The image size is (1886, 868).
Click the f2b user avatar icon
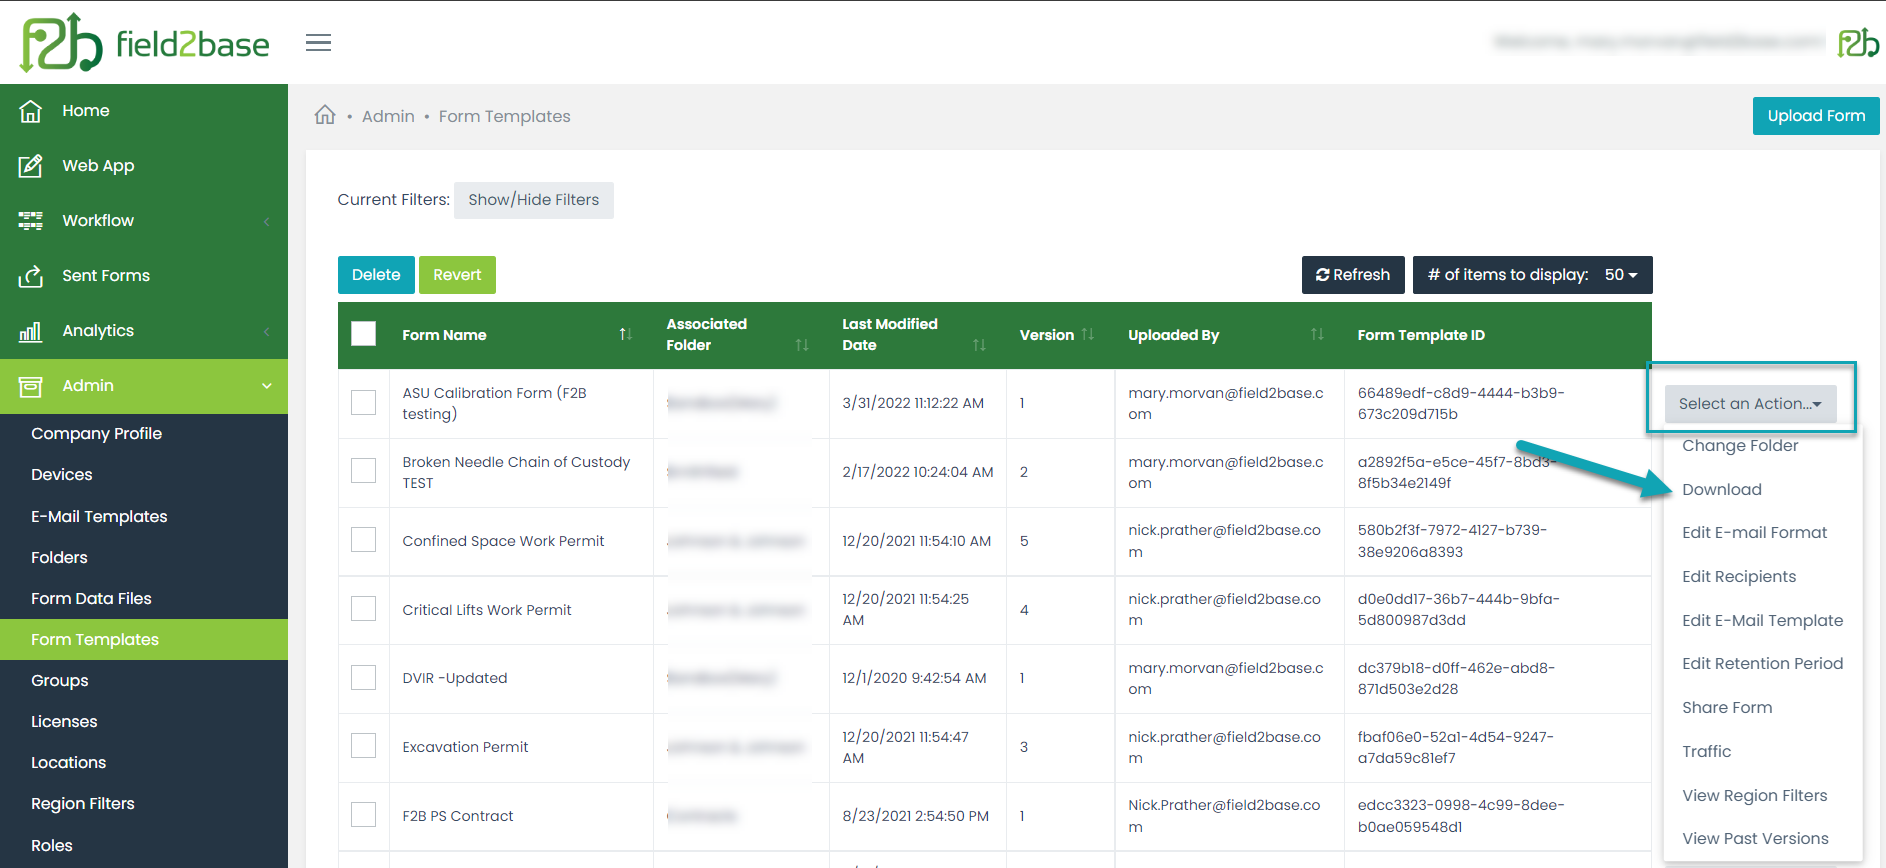1858,43
